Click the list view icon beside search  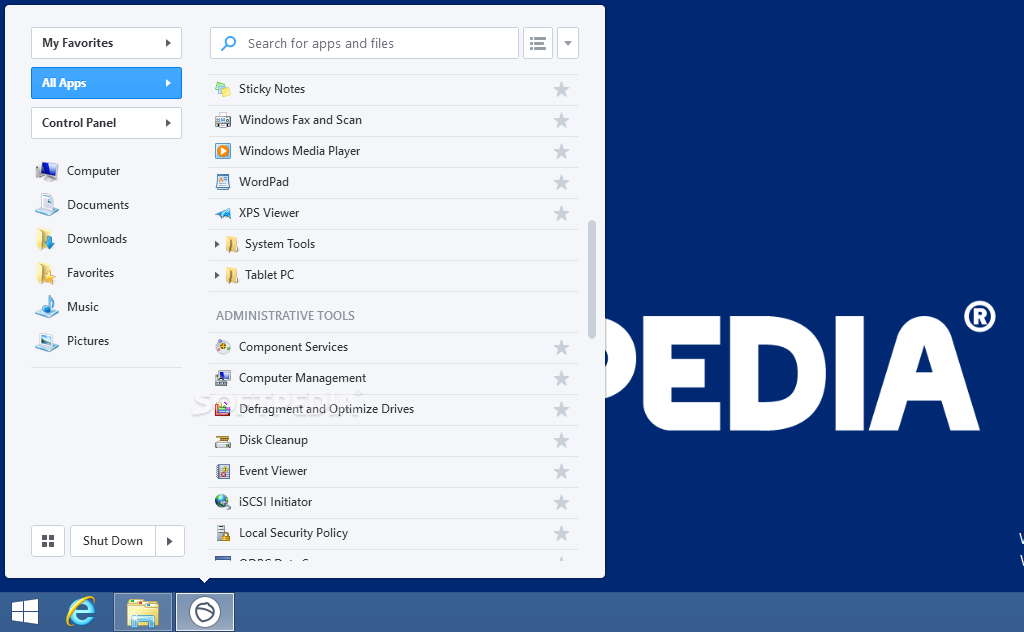538,44
